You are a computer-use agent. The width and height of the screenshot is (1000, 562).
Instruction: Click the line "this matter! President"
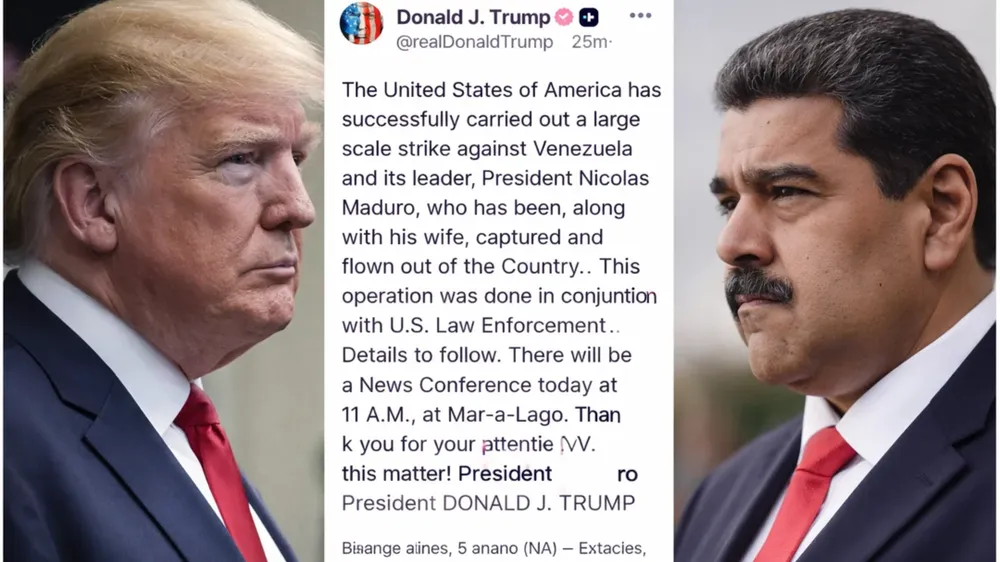pos(490,473)
